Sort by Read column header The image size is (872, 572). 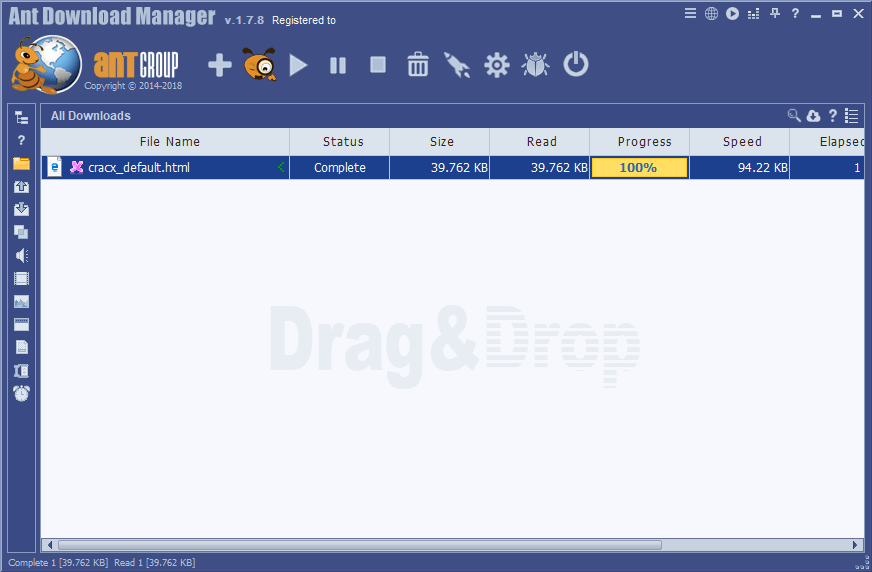pyautogui.click(x=540, y=142)
